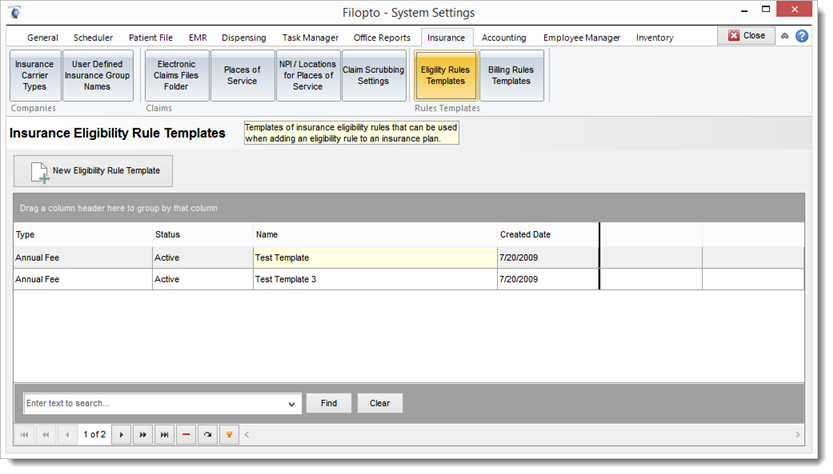The image size is (833, 474).
Task: Select the Test Template 3 name cell
Action: coord(375,280)
